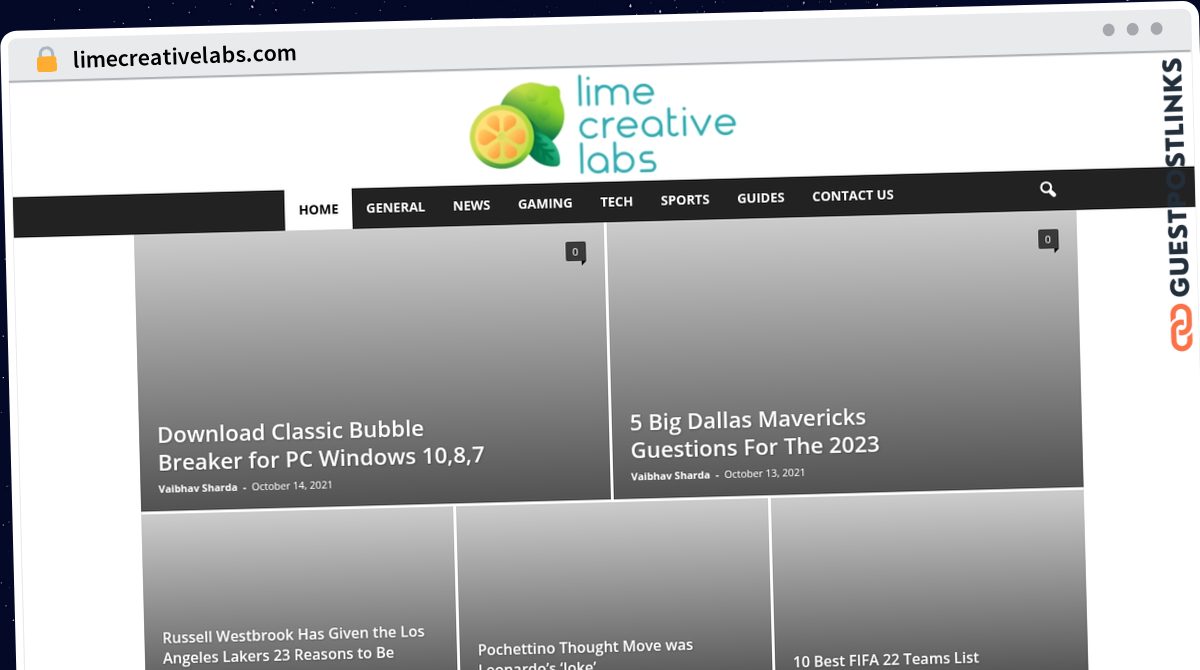Open the GAMING category
Screen dimensions: 1200x670
[x=545, y=203]
